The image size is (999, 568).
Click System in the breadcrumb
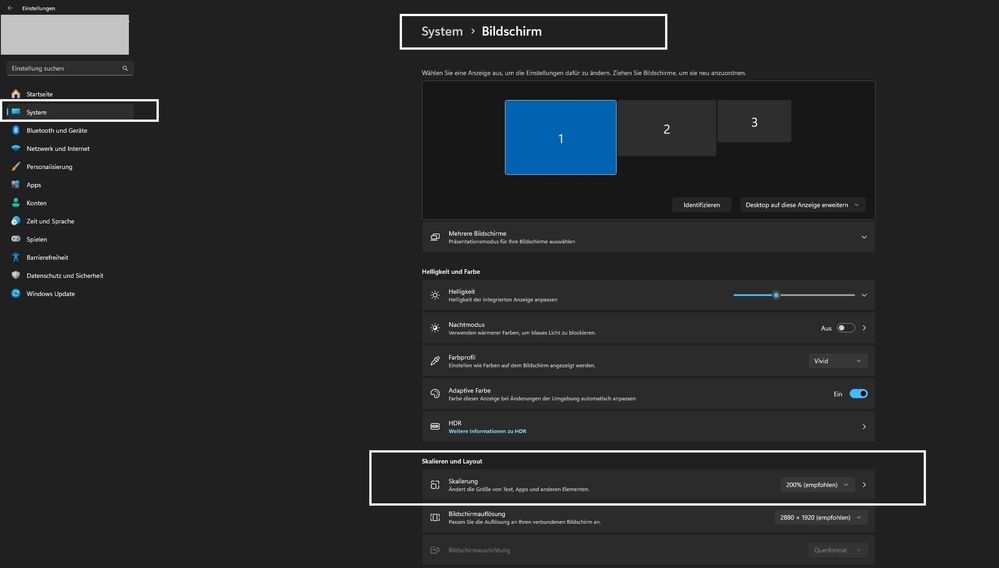click(x=442, y=31)
